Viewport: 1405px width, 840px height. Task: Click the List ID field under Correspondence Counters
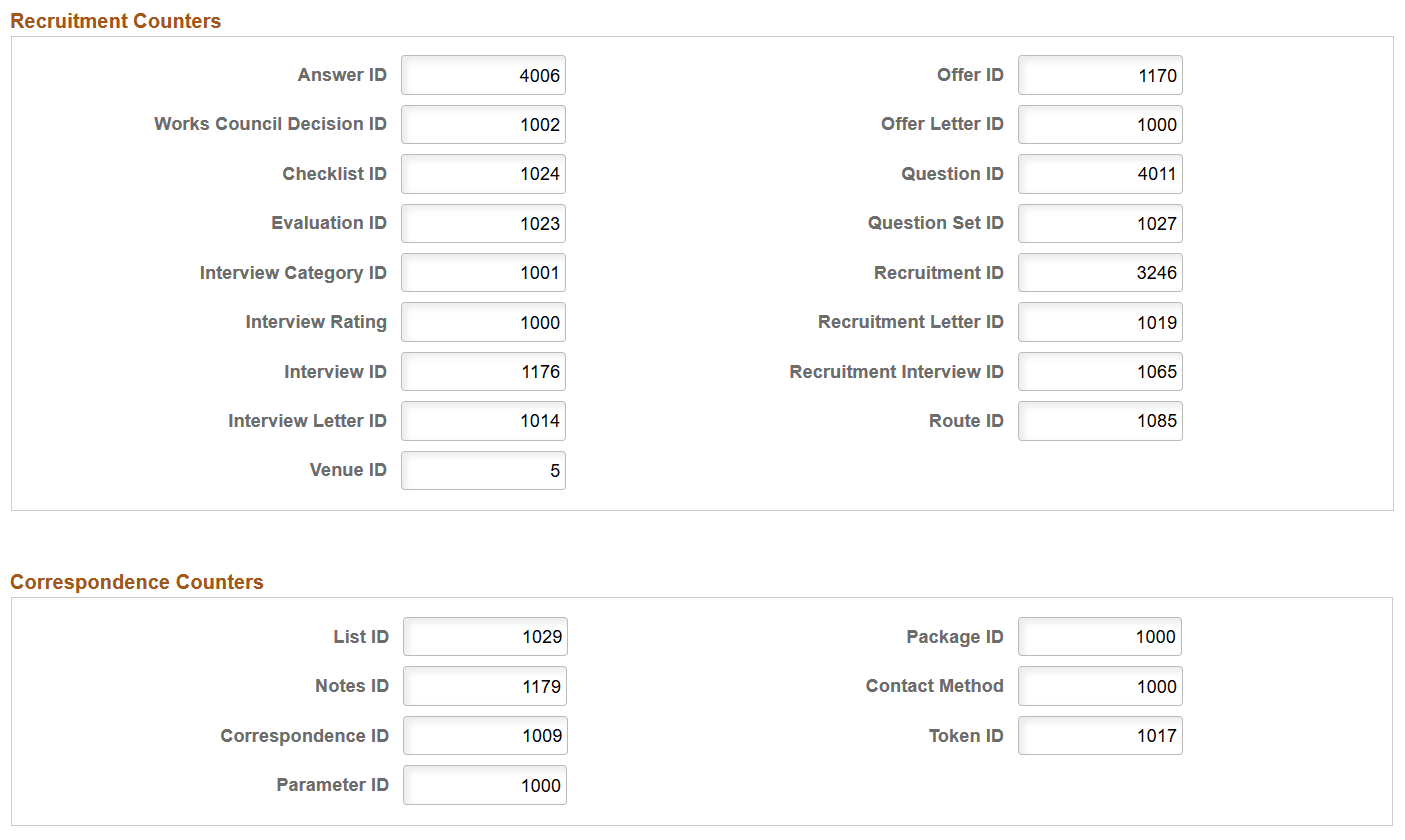coord(485,636)
